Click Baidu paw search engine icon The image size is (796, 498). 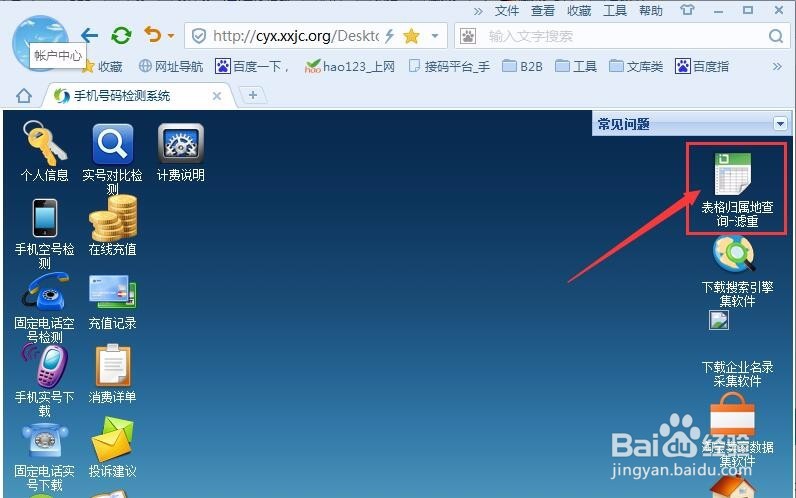(x=468, y=36)
